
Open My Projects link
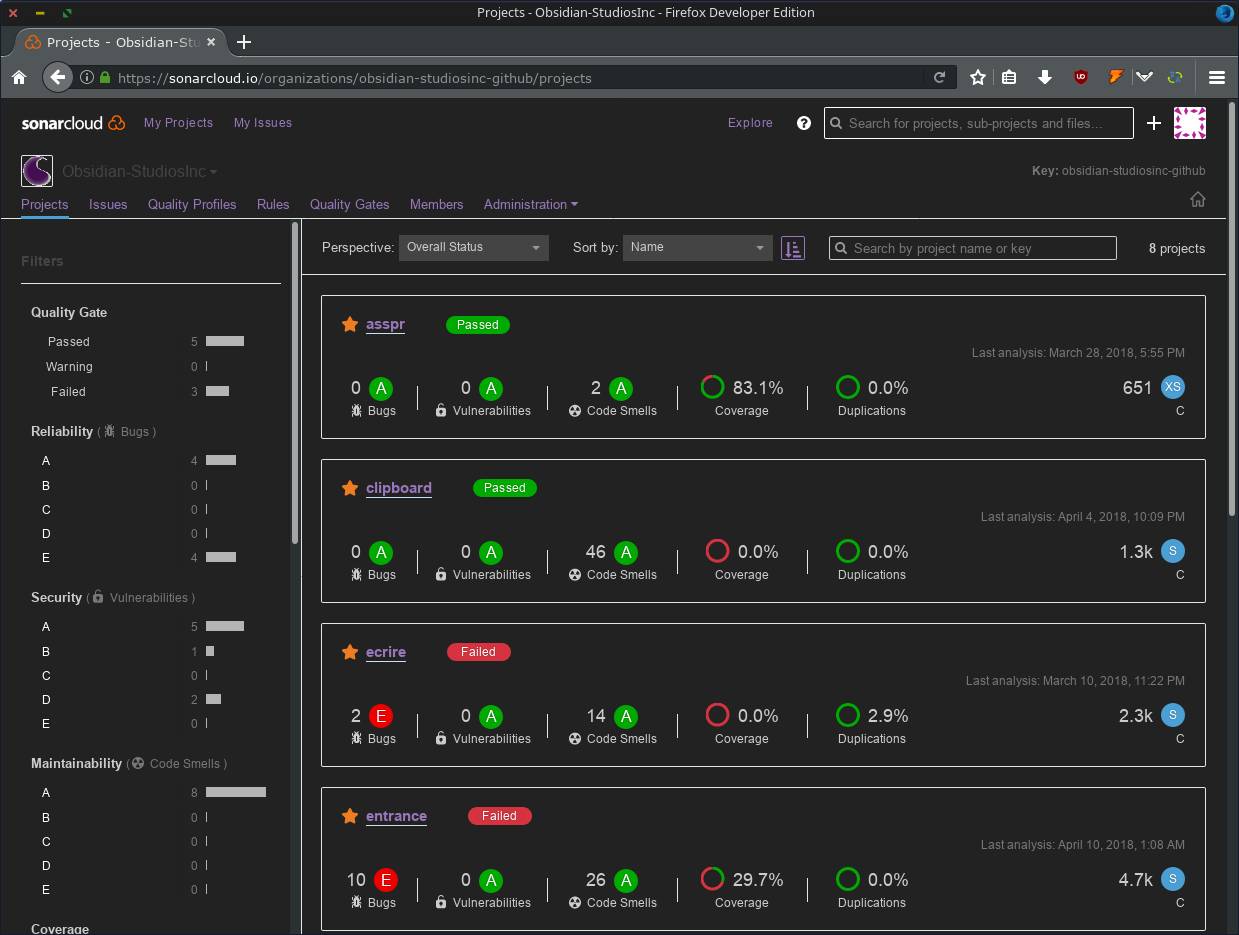[x=178, y=122]
